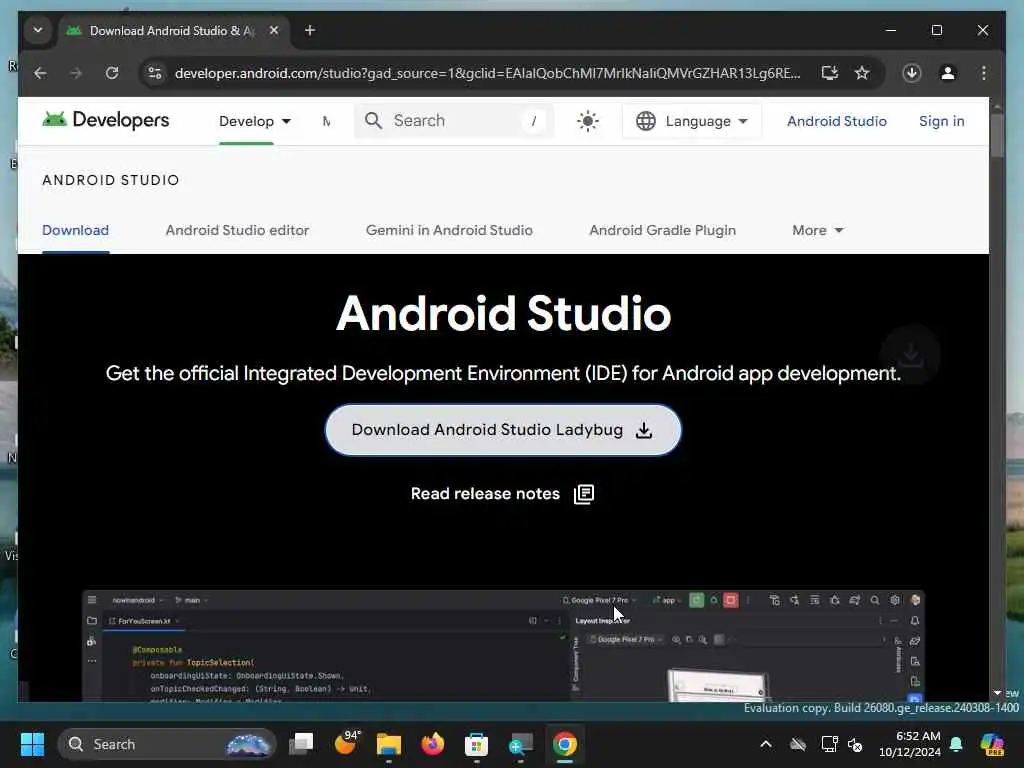Reload the Android Studio page
Viewport: 1024px width, 768px height.
(x=112, y=73)
